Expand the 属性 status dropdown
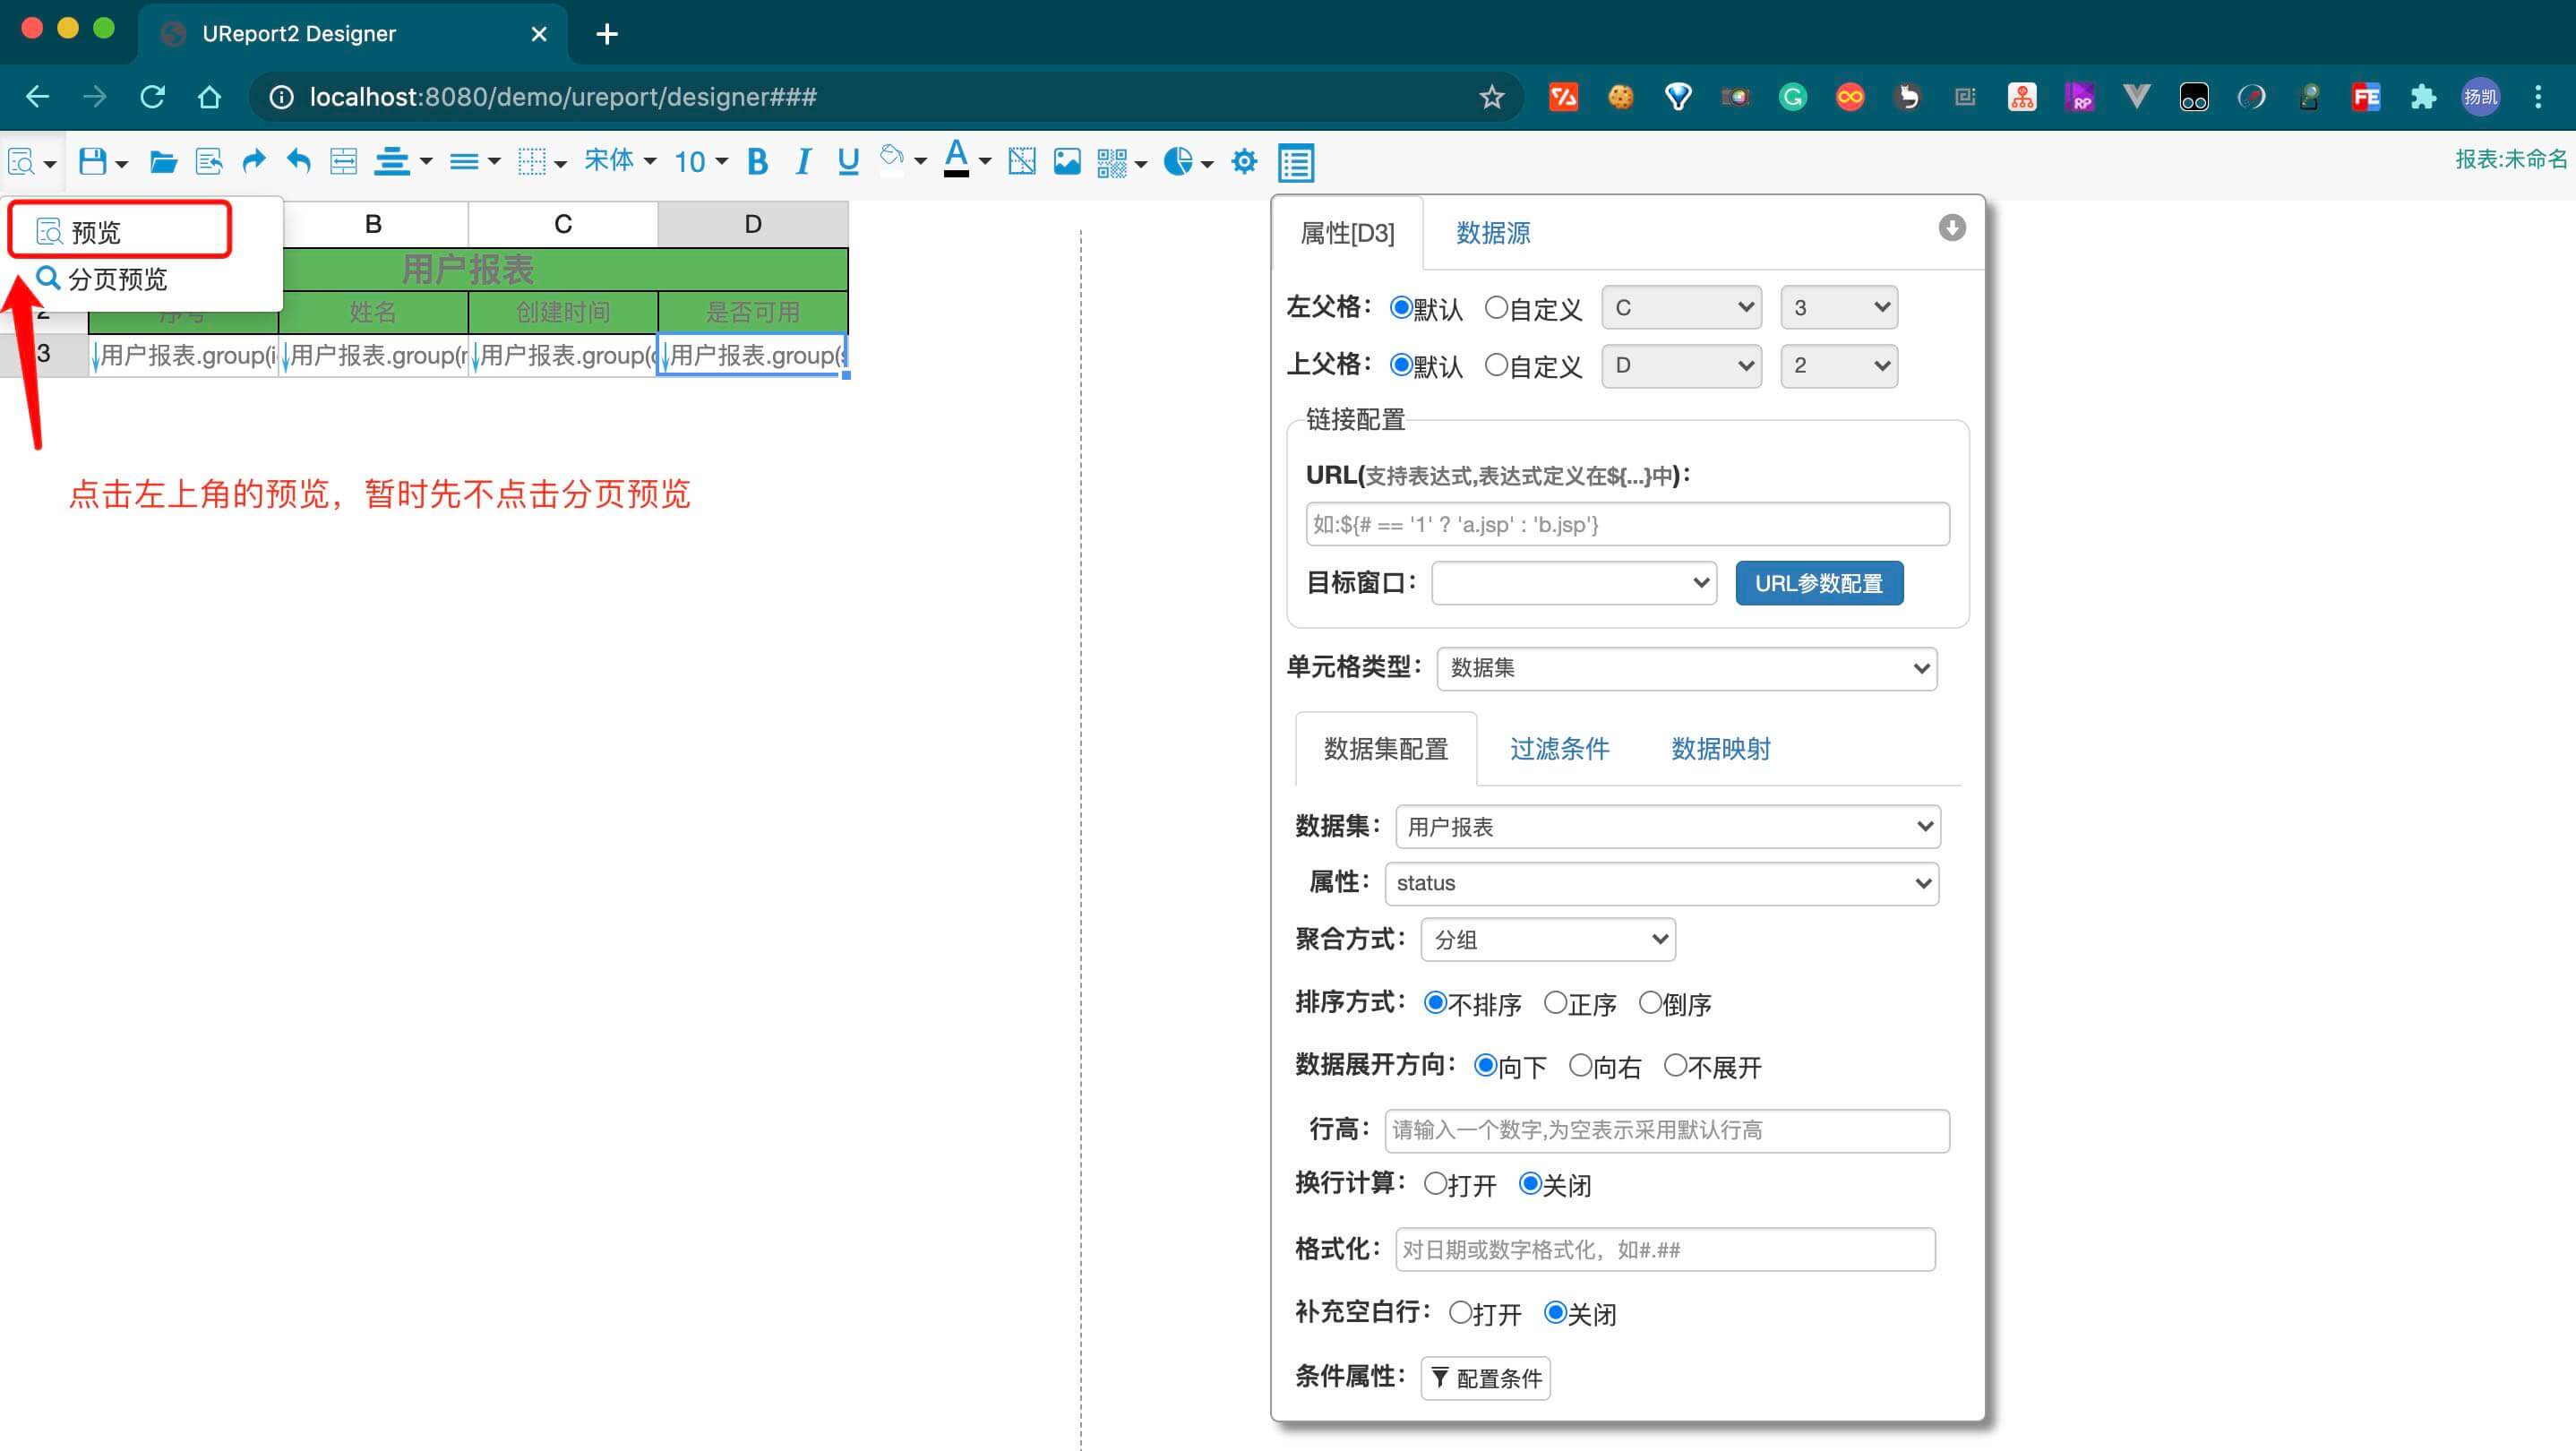The image size is (2576, 1451). [1661, 883]
